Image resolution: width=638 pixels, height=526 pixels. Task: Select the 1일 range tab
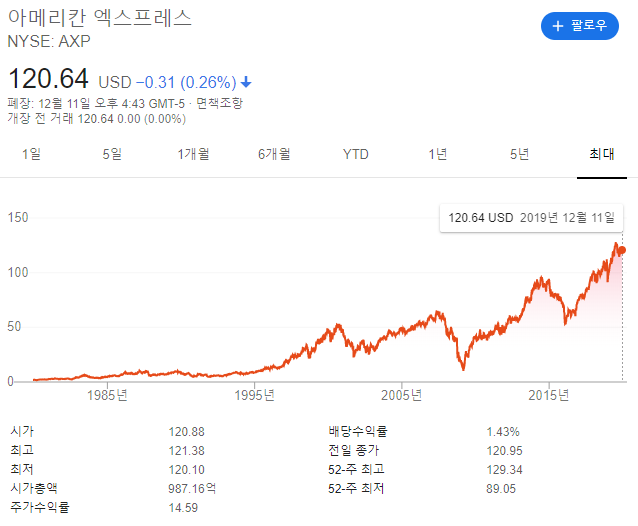(31, 154)
